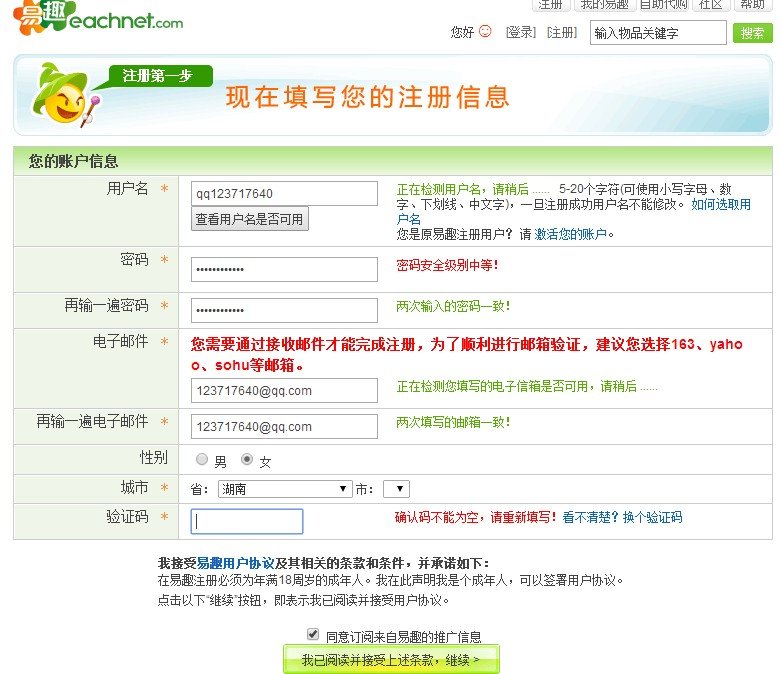Click the green 搜索 search button
This screenshot has width=780, height=674.
point(752,33)
